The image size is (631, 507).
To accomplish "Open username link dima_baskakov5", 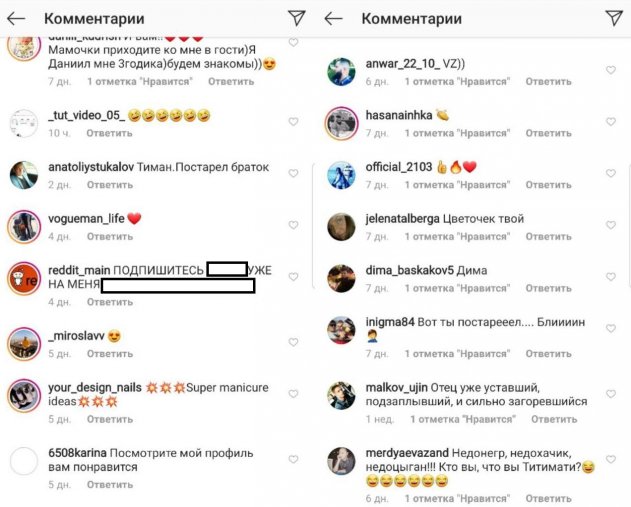I will [x=410, y=270].
